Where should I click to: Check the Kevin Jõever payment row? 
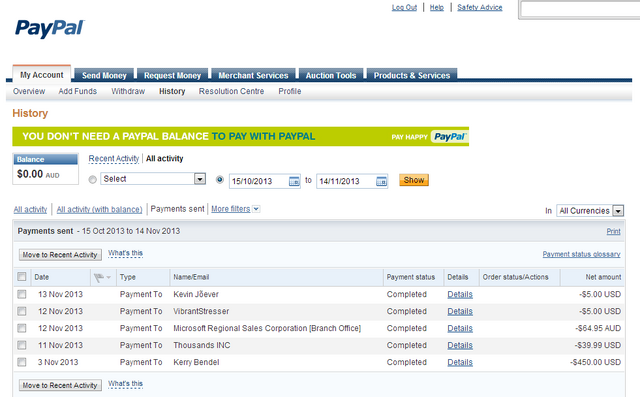[x=22, y=294]
